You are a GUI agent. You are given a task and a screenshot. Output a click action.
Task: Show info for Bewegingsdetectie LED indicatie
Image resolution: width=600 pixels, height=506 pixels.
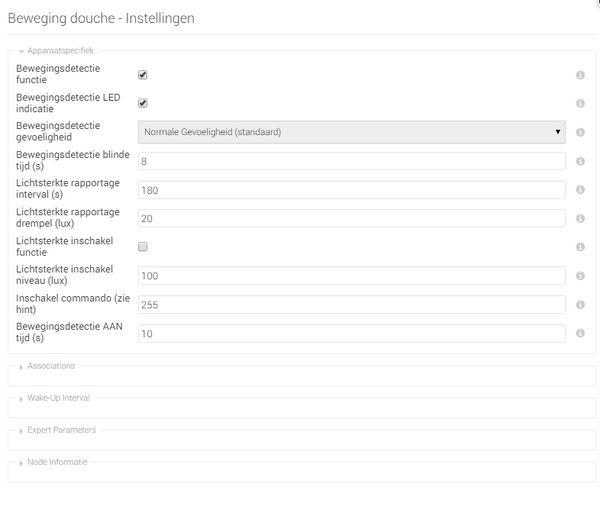pos(580,103)
